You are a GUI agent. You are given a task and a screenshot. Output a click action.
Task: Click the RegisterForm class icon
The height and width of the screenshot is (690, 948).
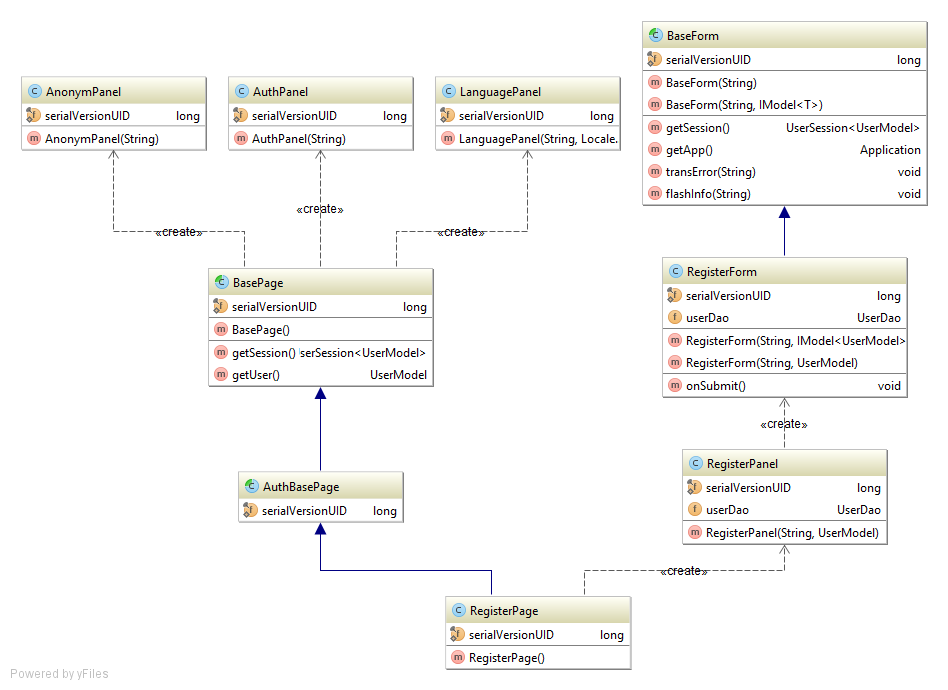coord(675,272)
